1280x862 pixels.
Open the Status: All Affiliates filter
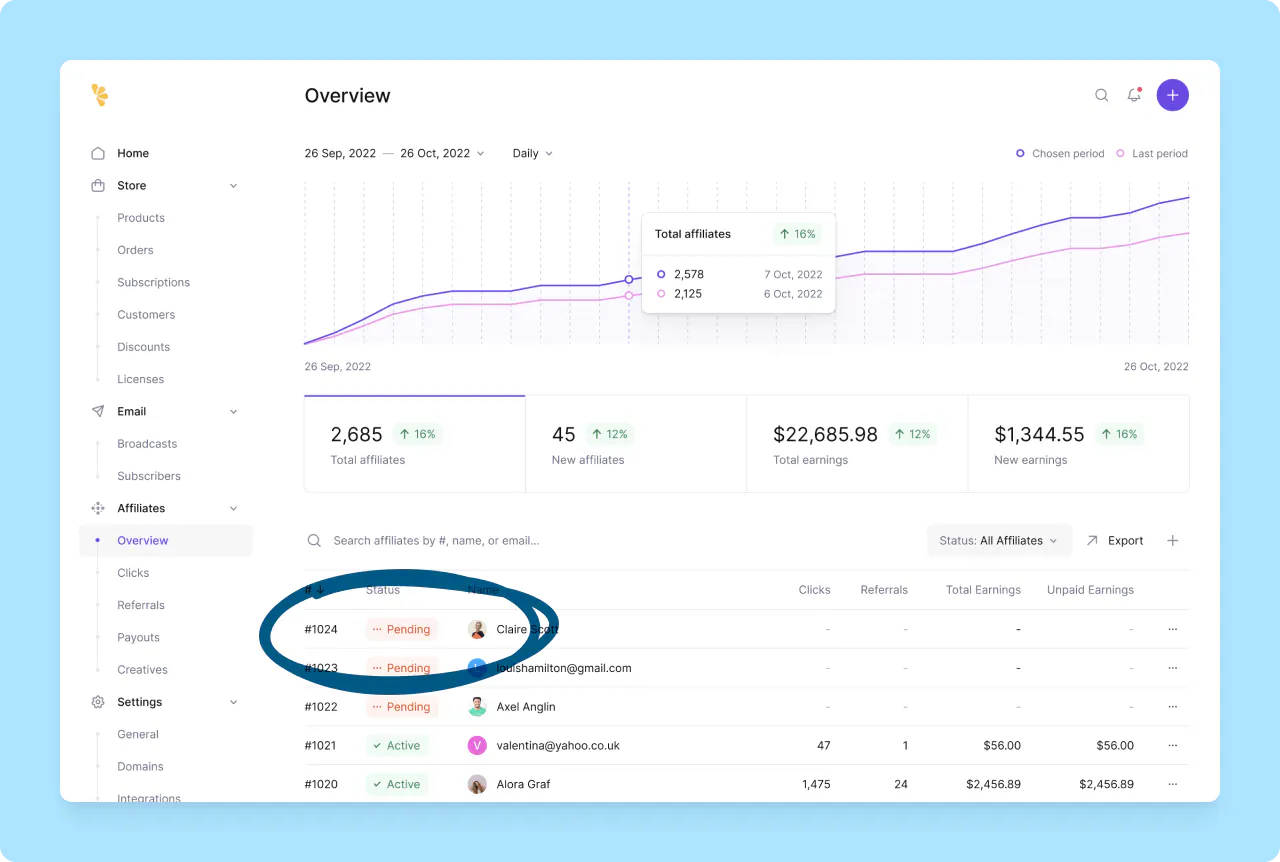(x=998, y=540)
